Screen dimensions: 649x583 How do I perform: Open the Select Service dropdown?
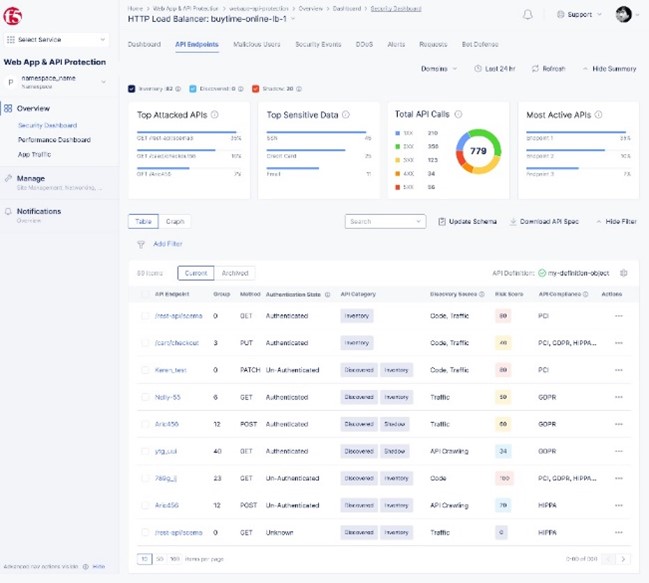click(56, 40)
